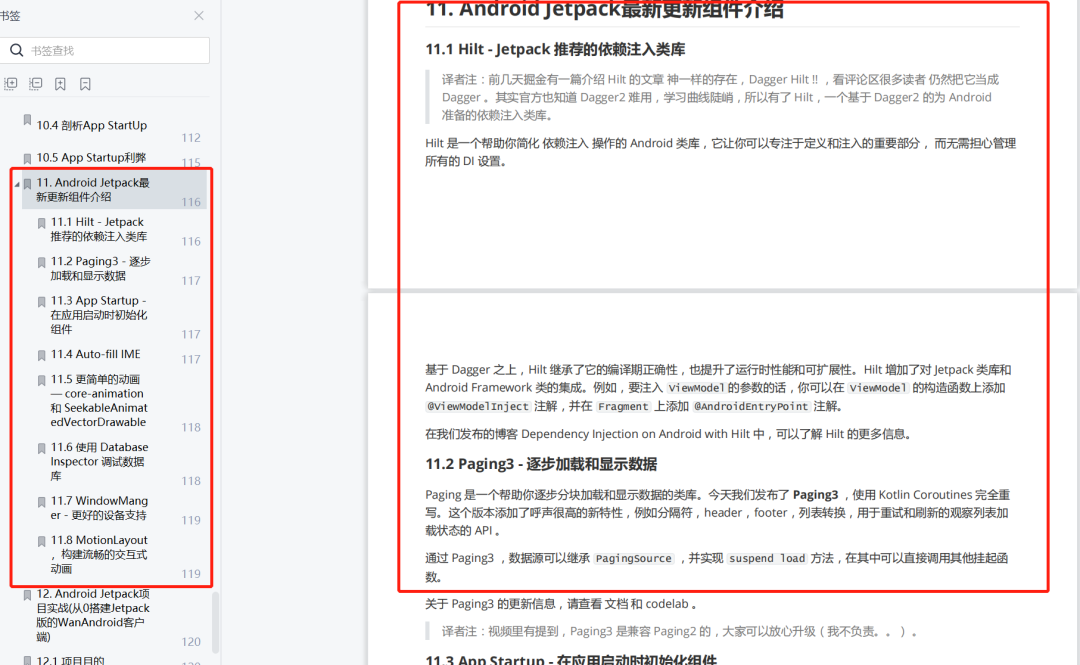Click the @ViewModelInject code text
The image size is (1080, 665).
click(478, 407)
